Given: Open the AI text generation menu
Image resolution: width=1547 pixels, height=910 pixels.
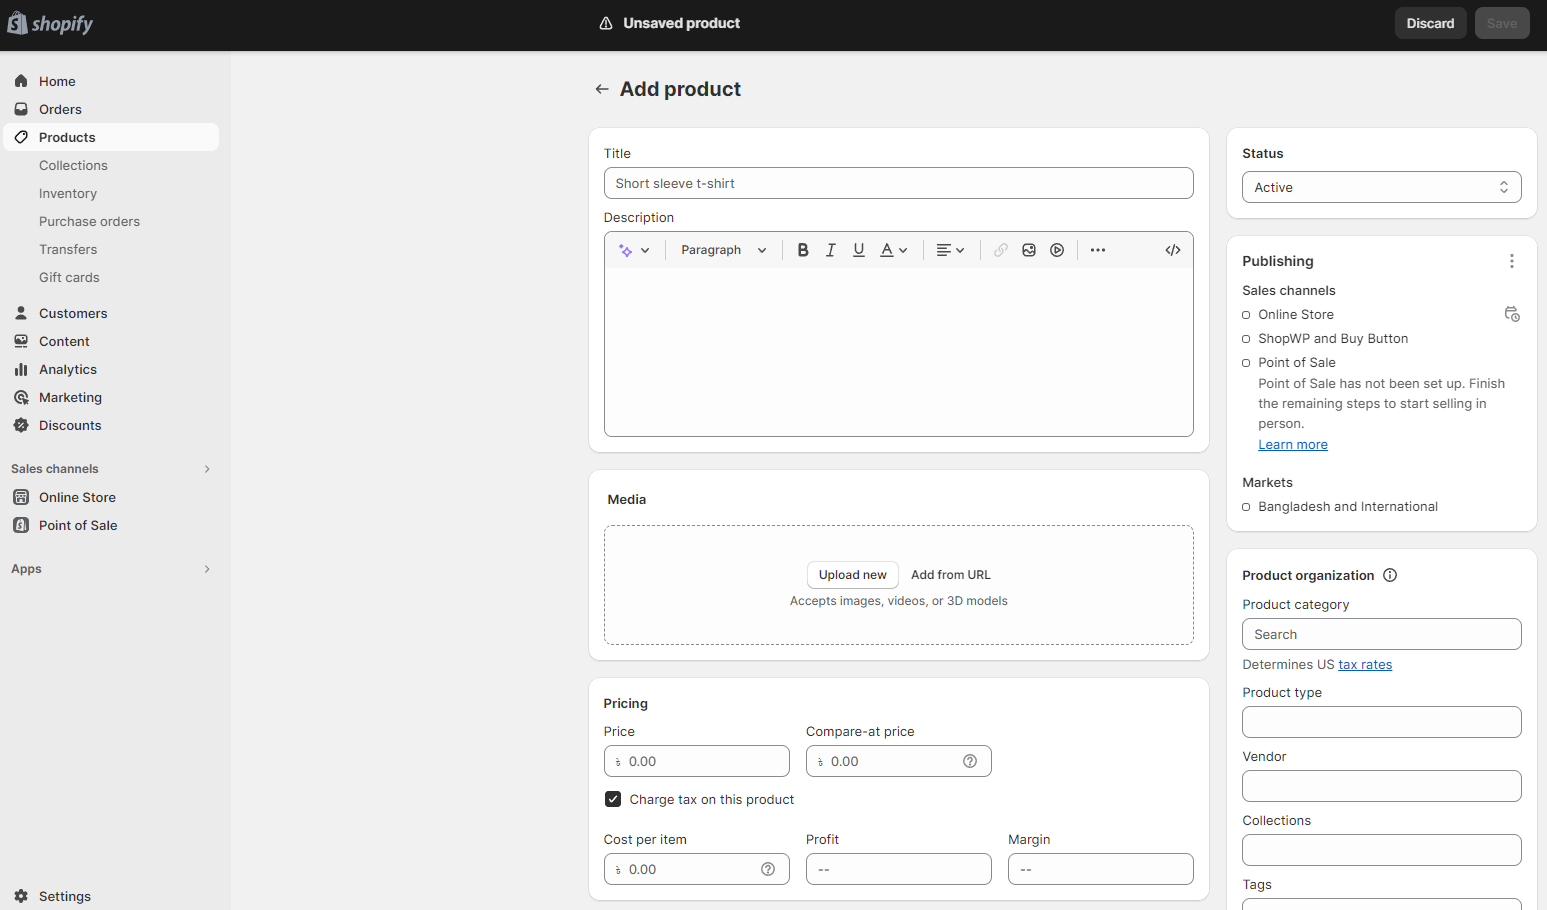Looking at the screenshot, I should click(x=634, y=250).
